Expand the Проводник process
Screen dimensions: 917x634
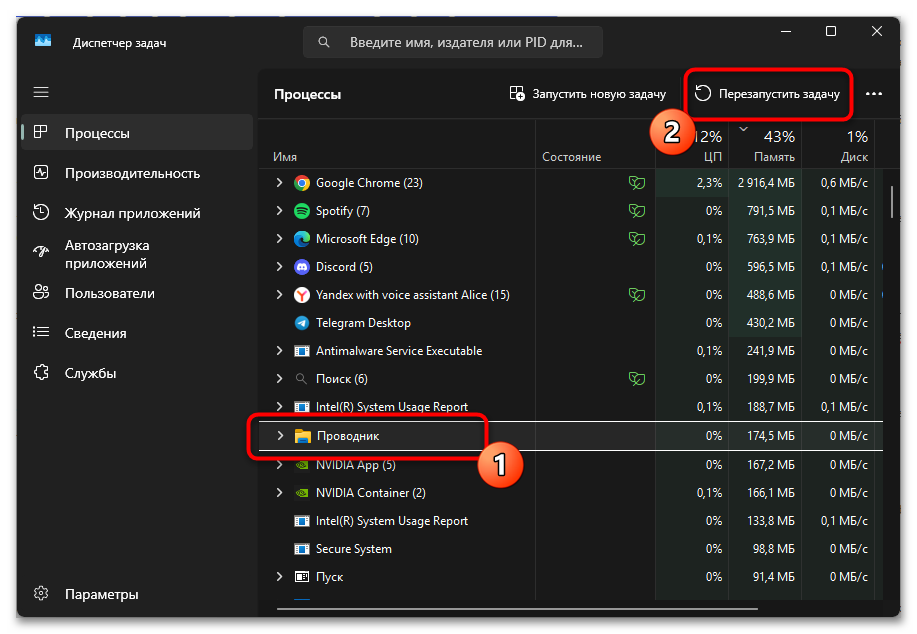click(280, 436)
